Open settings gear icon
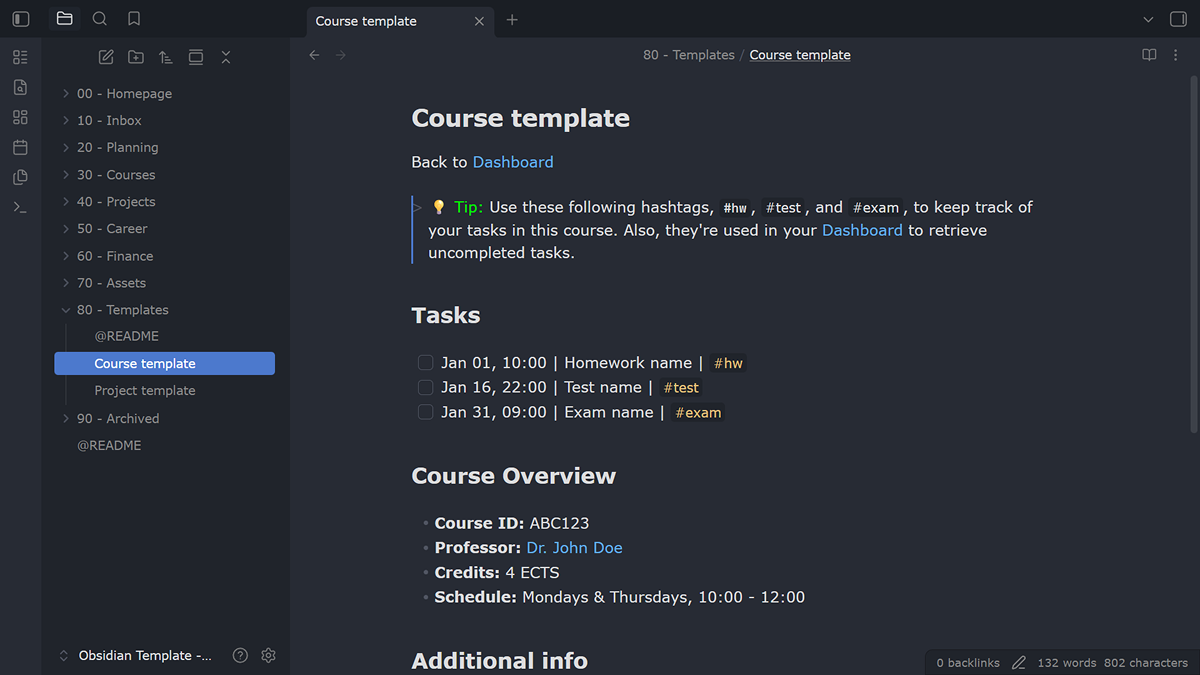The height and width of the screenshot is (675, 1200). (268, 656)
